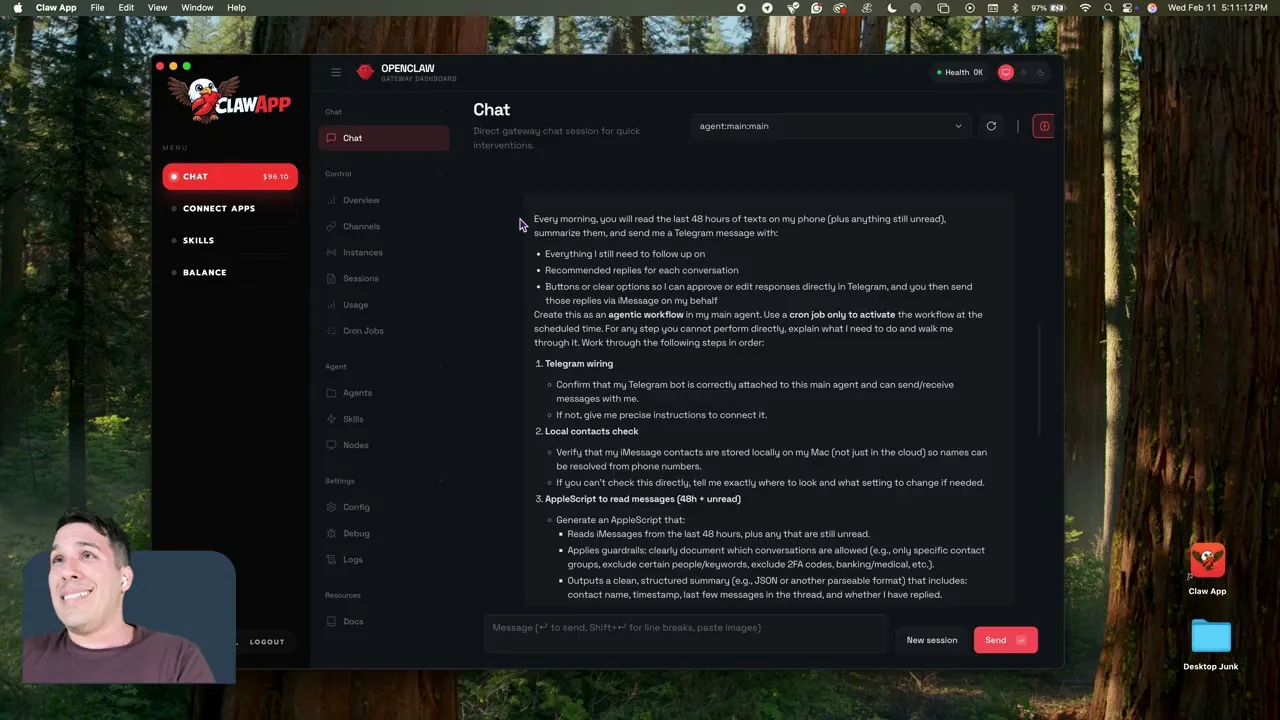Image resolution: width=1280 pixels, height=720 pixels.
Task: Click the New session button
Action: tap(932, 640)
